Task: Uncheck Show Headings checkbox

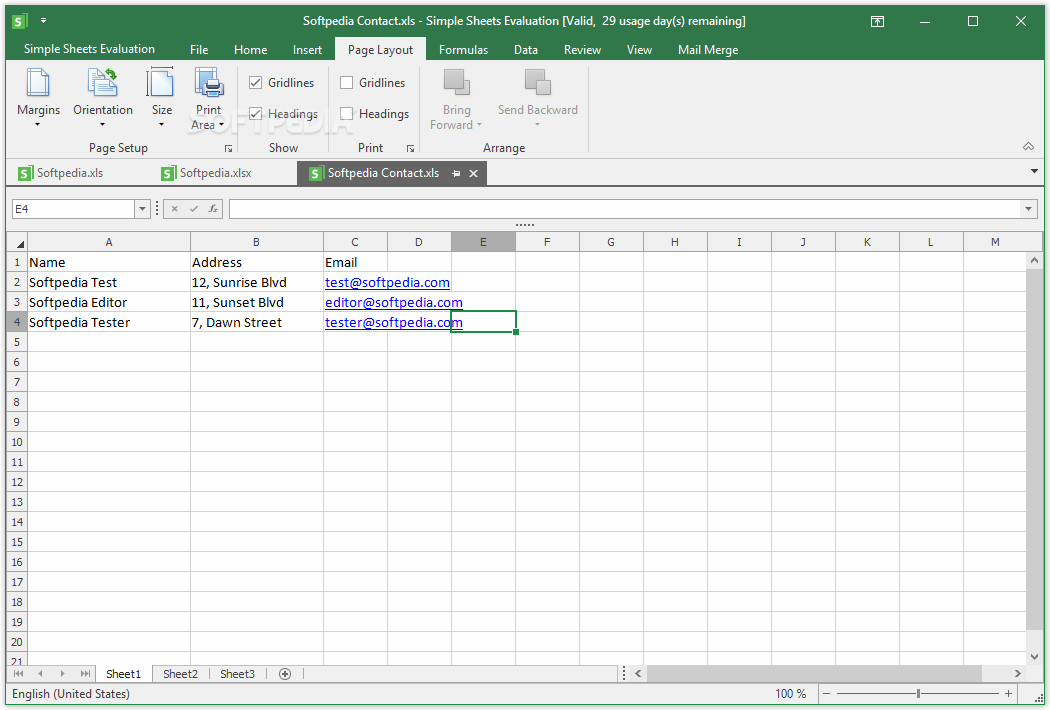Action: 255,113
